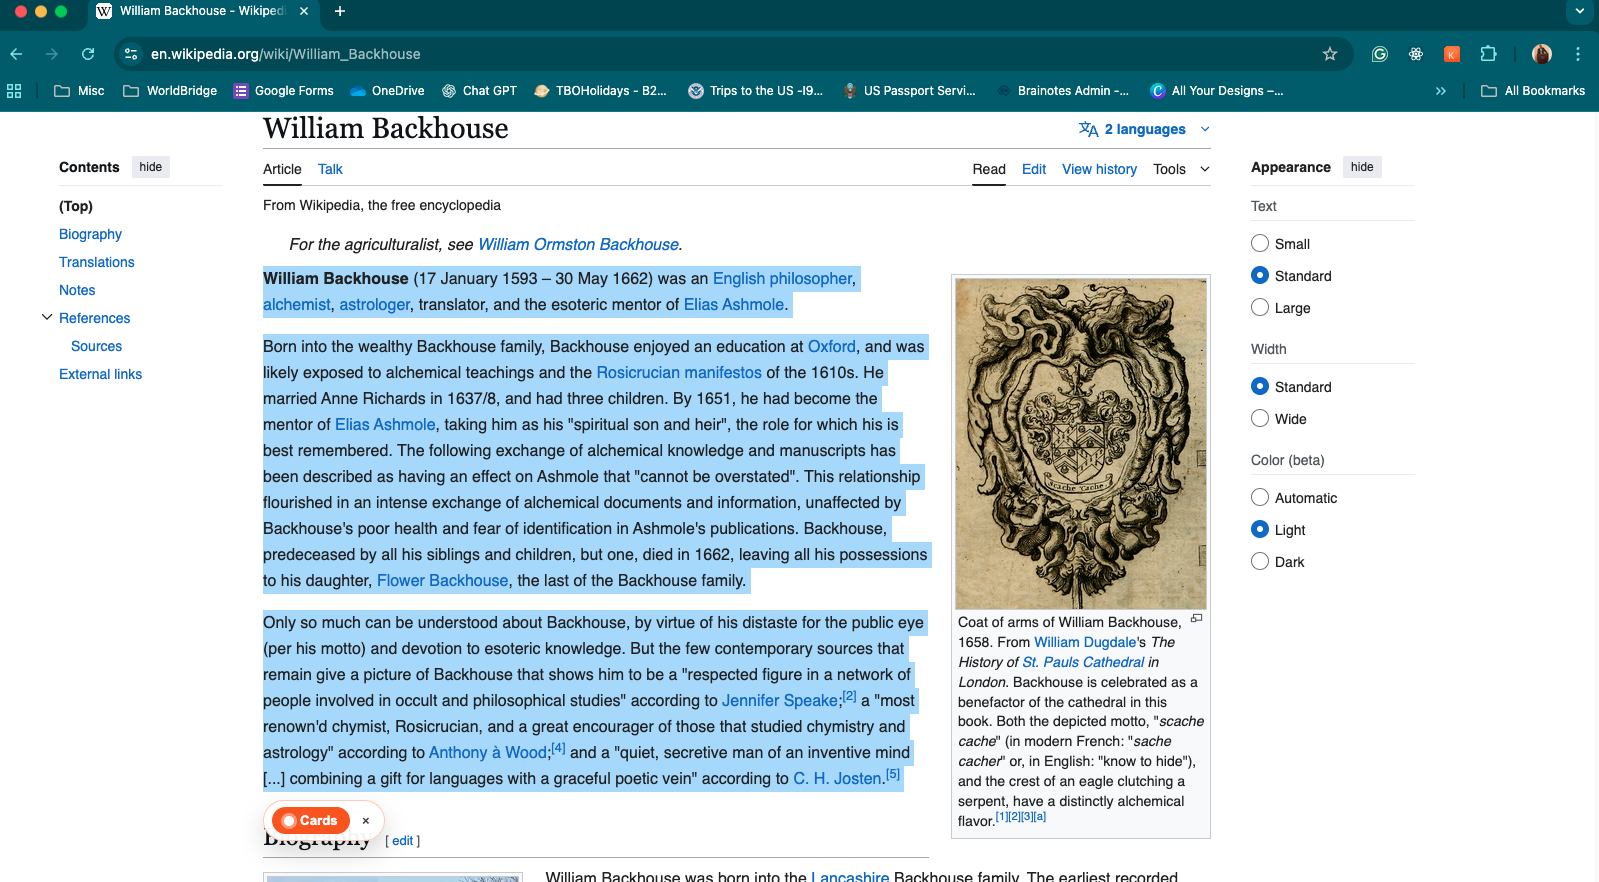This screenshot has width=1599, height=882.
Task: Open the Chat GPT bookmark
Action: 479,91
